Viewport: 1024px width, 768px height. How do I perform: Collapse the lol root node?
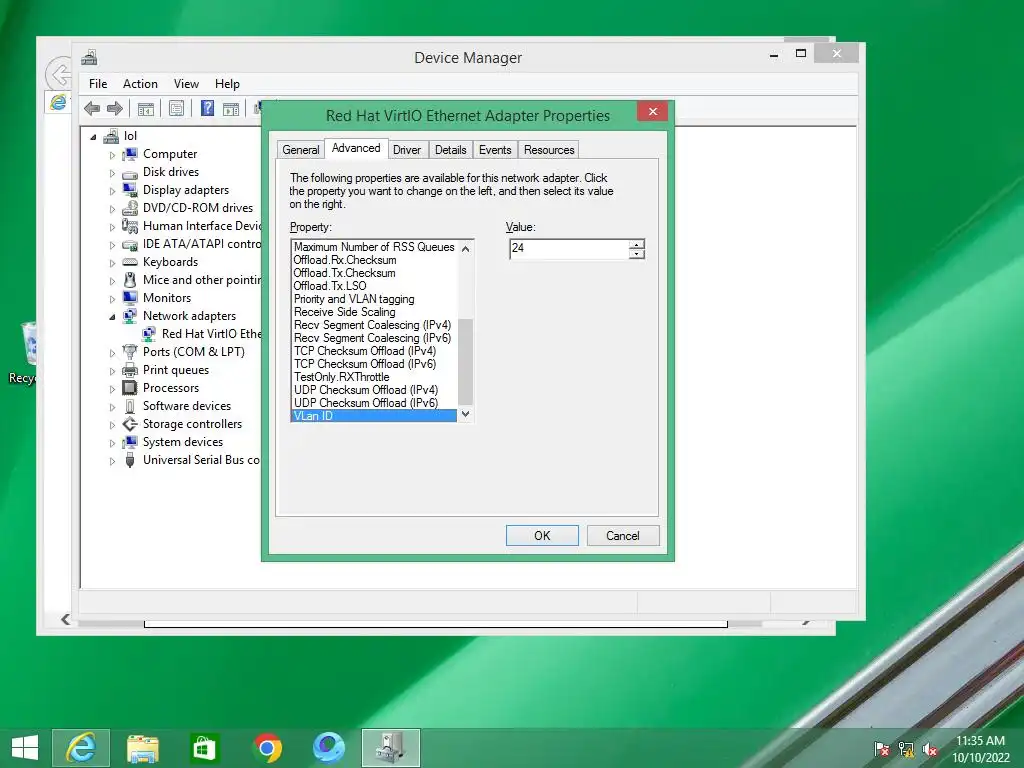93,137
